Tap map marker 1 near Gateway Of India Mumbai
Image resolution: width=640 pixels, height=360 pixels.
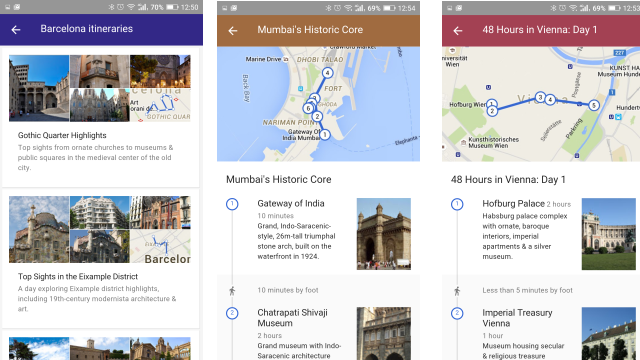(x=324, y=134)
